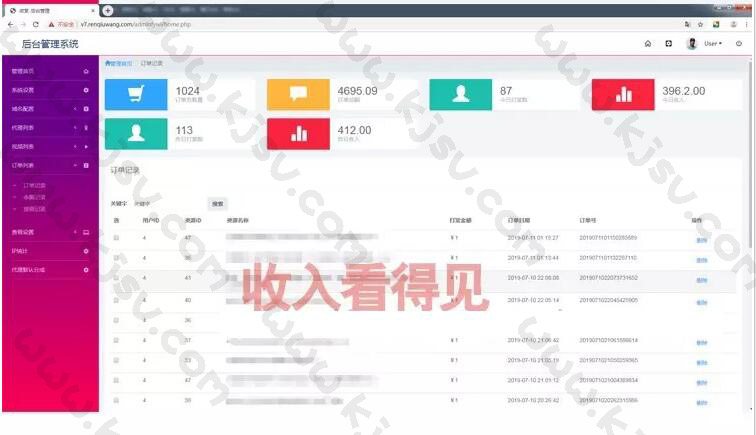Click the 用户ID column header
The image size is (756, 435).
pos(151,220)
